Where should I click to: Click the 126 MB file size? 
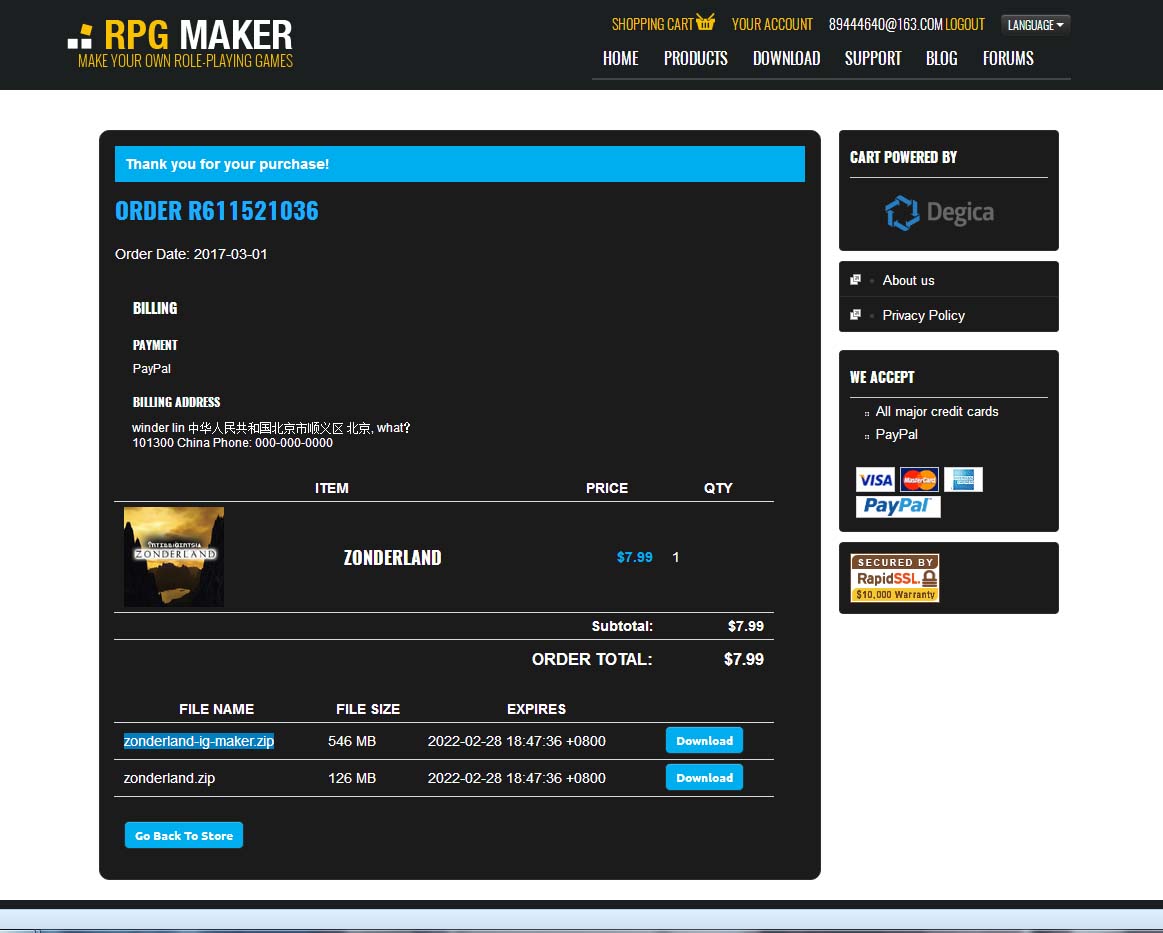[x=352, y=778]
